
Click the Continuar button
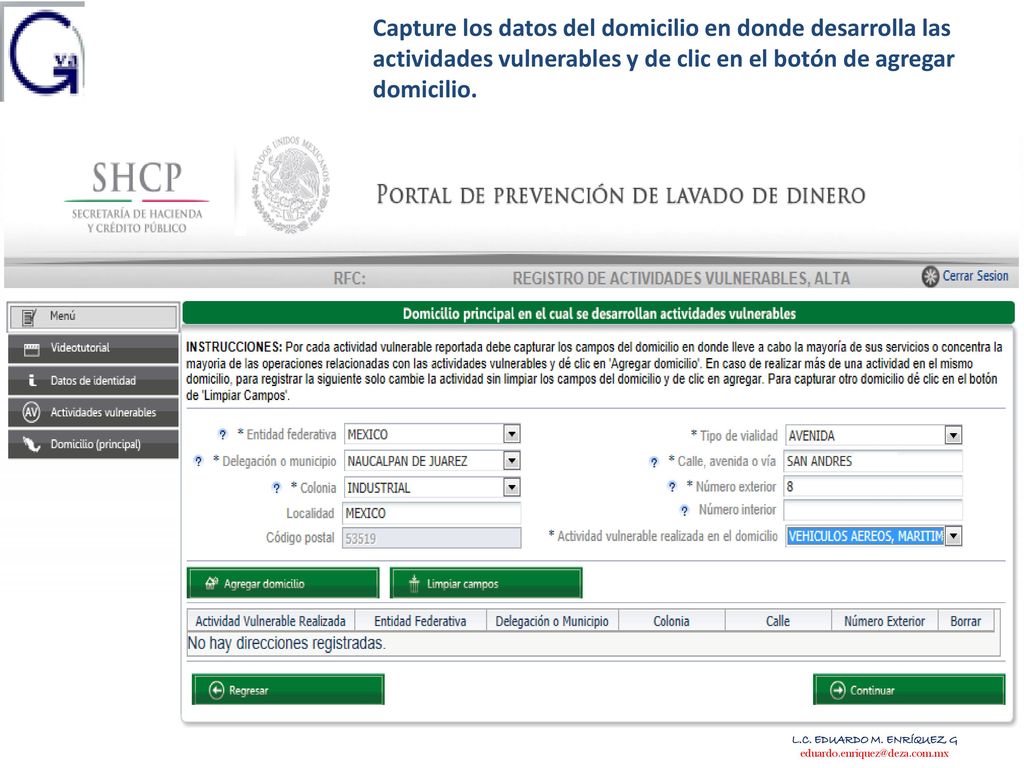(x=909, y=690)
